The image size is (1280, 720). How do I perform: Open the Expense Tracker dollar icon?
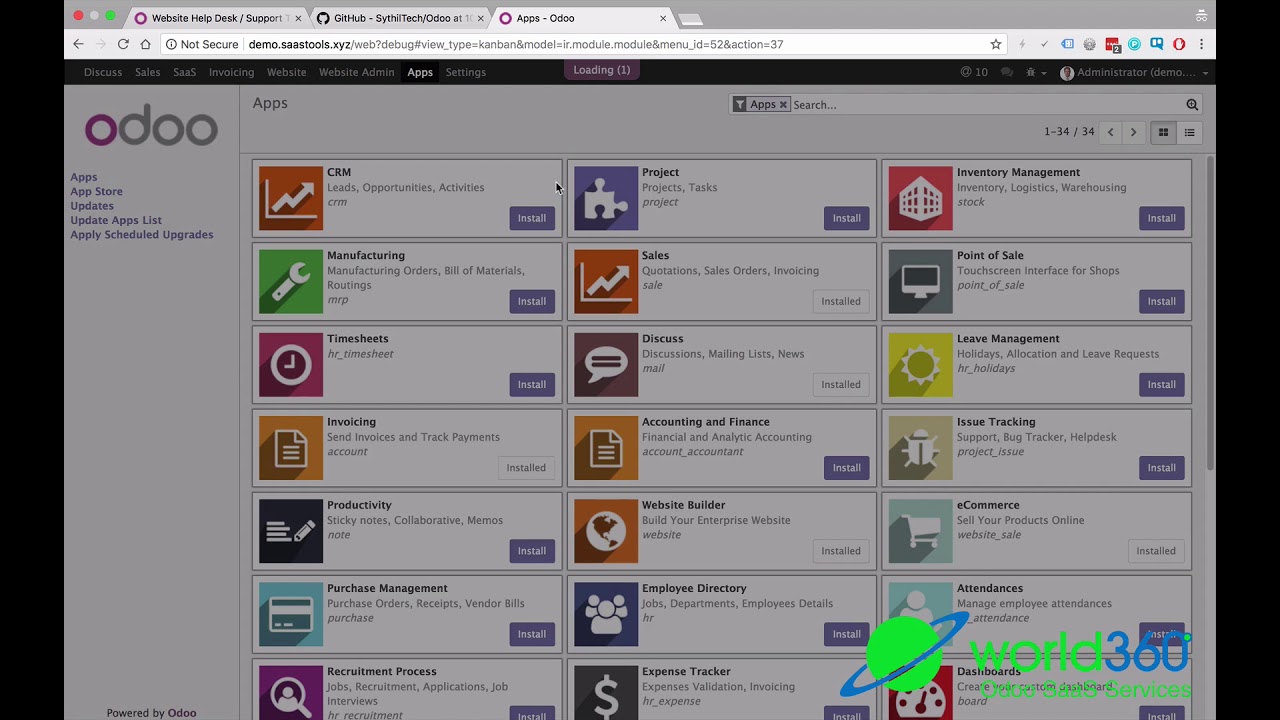click(606, 692)
